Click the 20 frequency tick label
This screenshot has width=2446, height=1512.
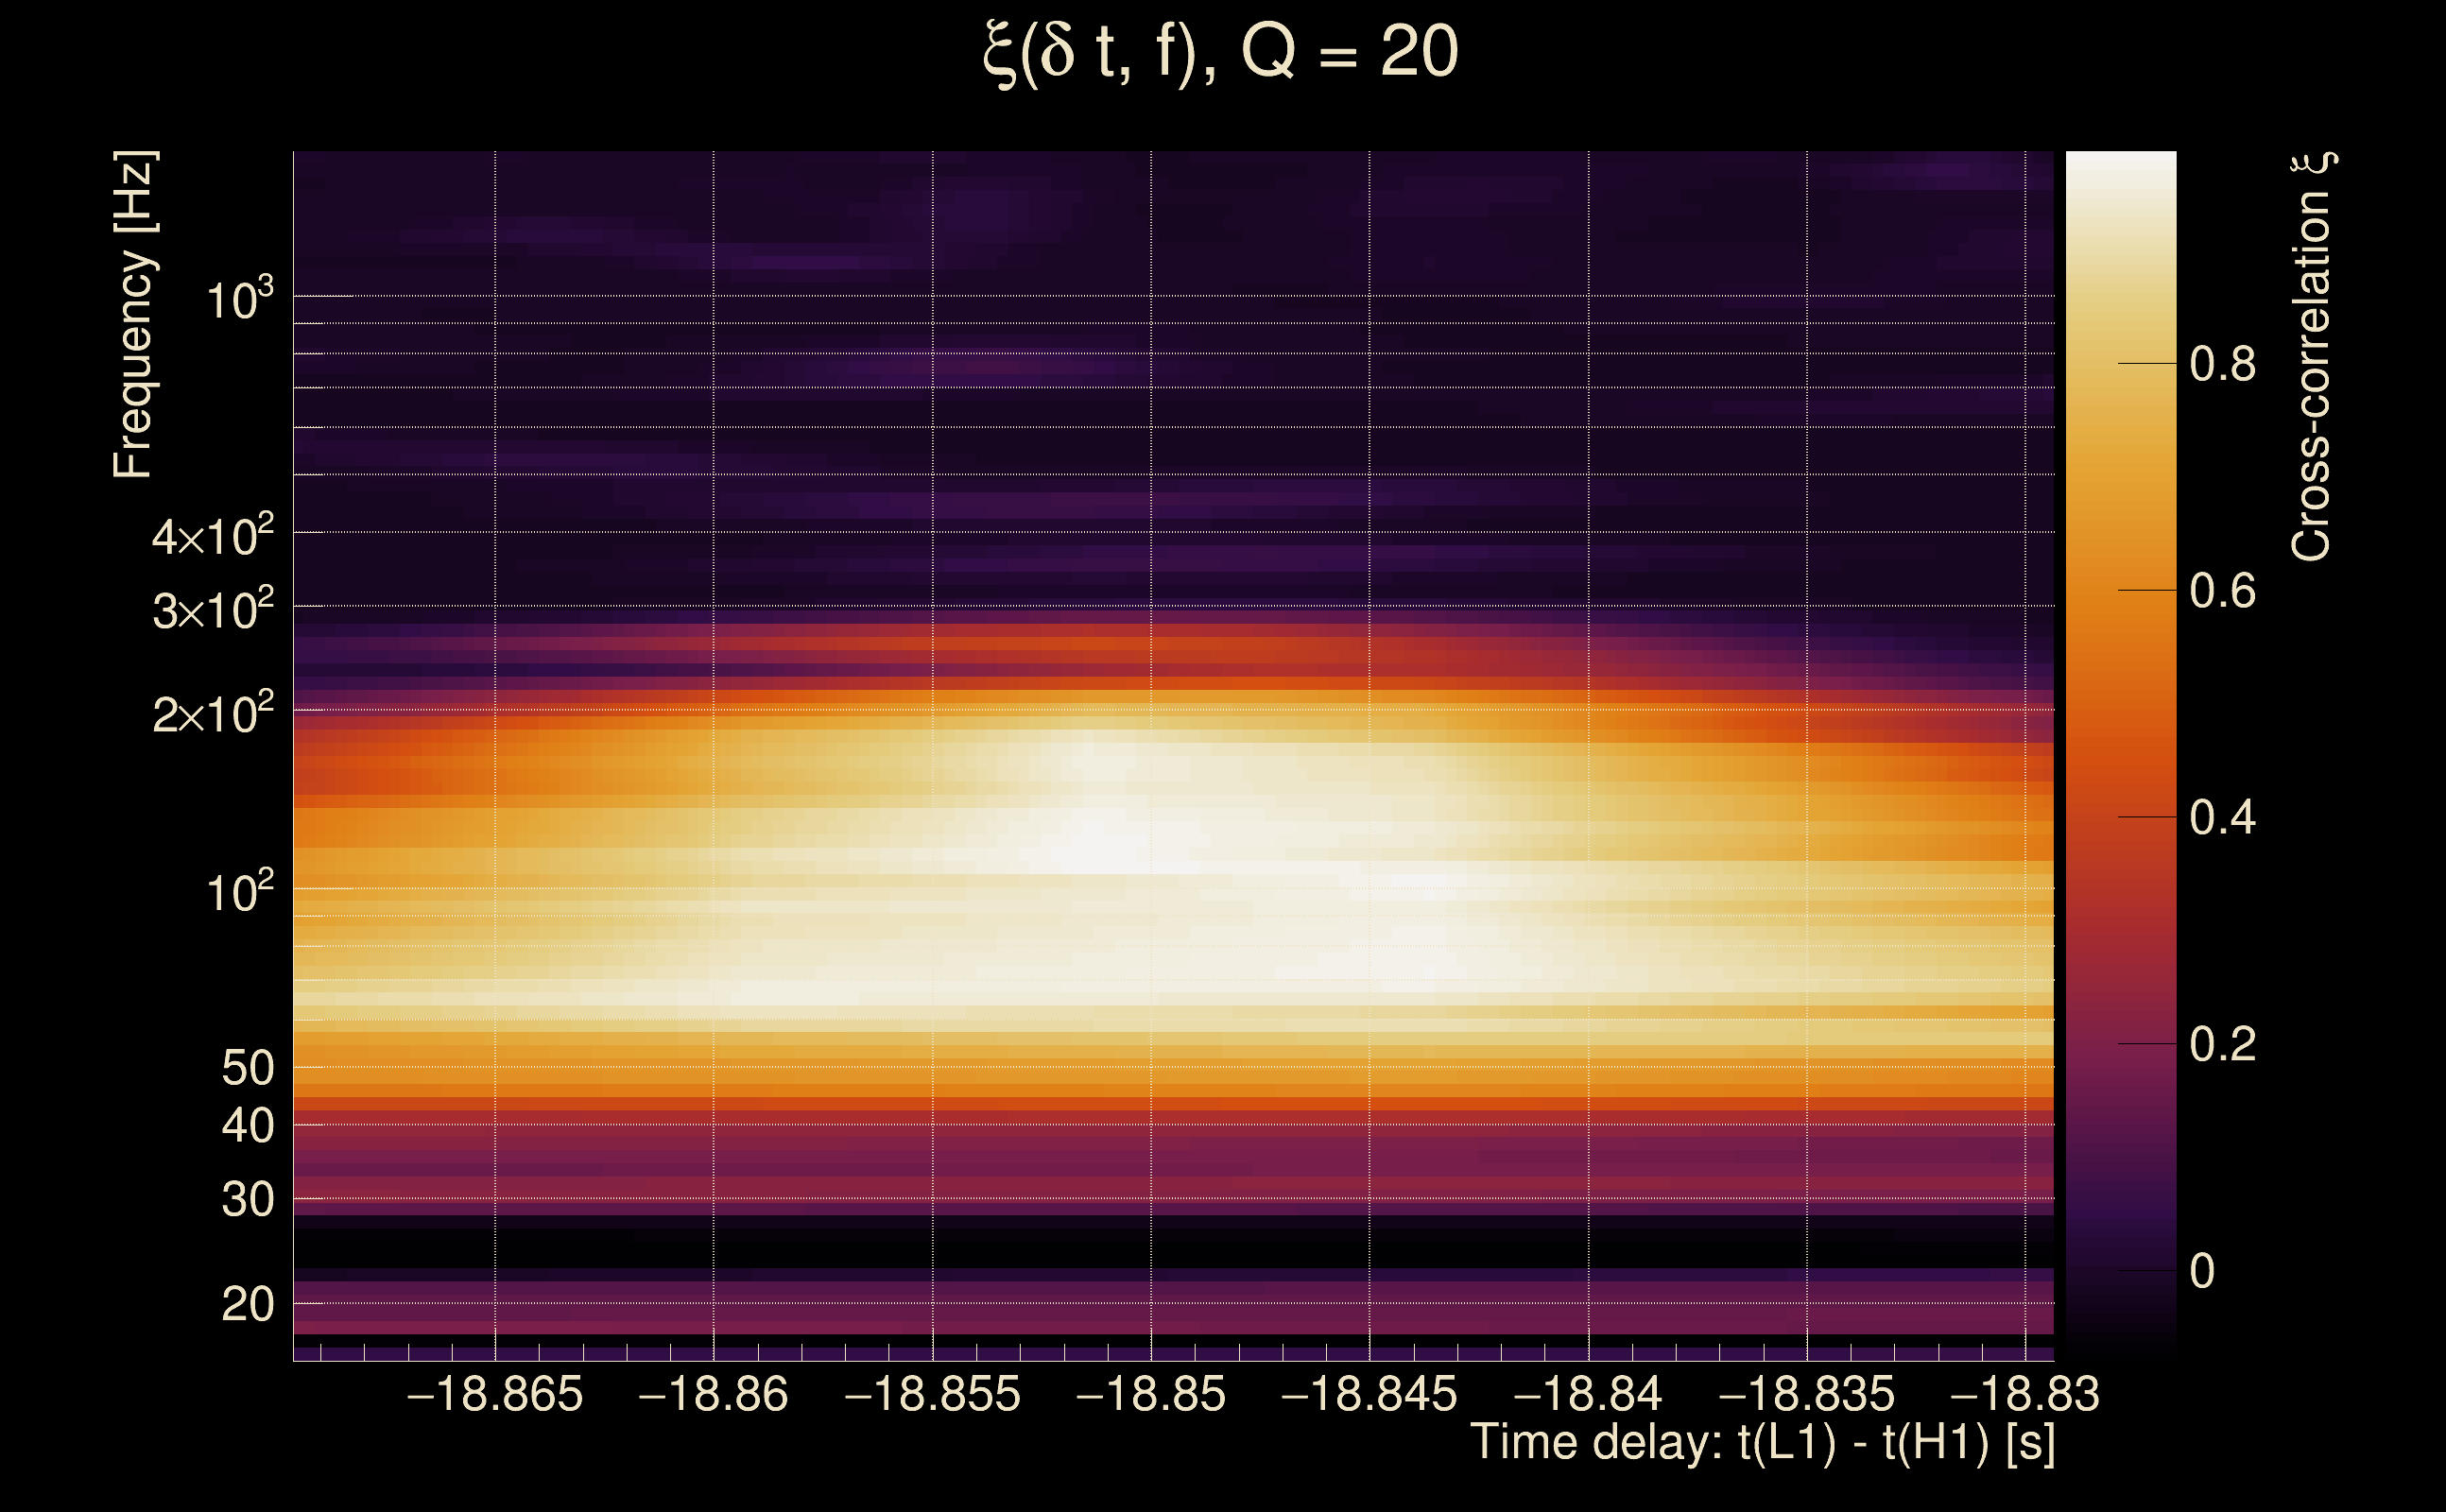click(x=247, y=1305)
